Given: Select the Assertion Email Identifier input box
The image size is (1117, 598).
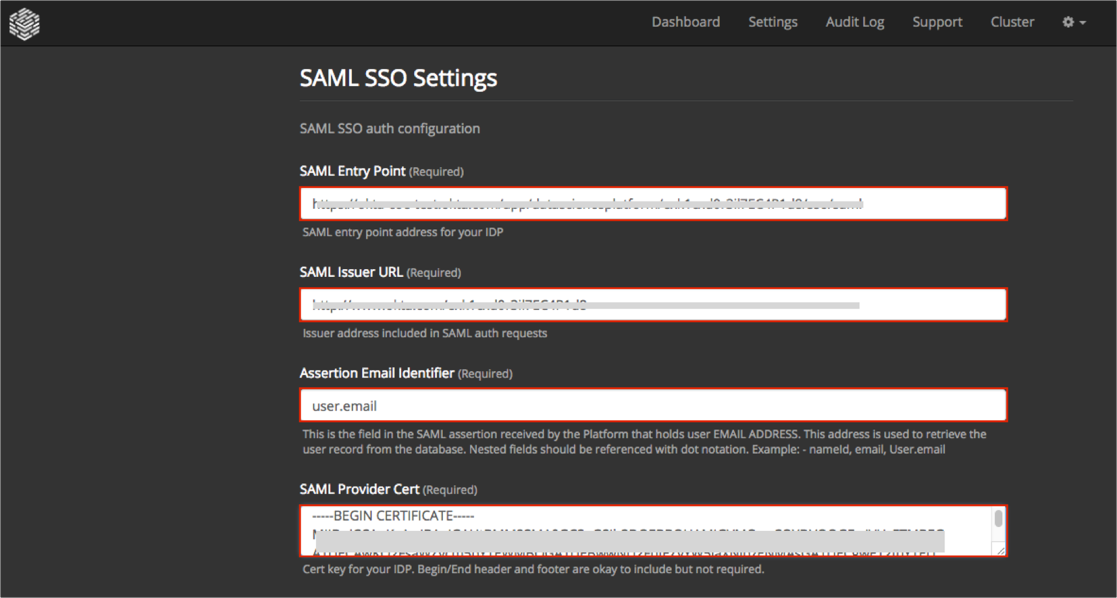Looking at the screenshot, I should [x=652, y=405].
